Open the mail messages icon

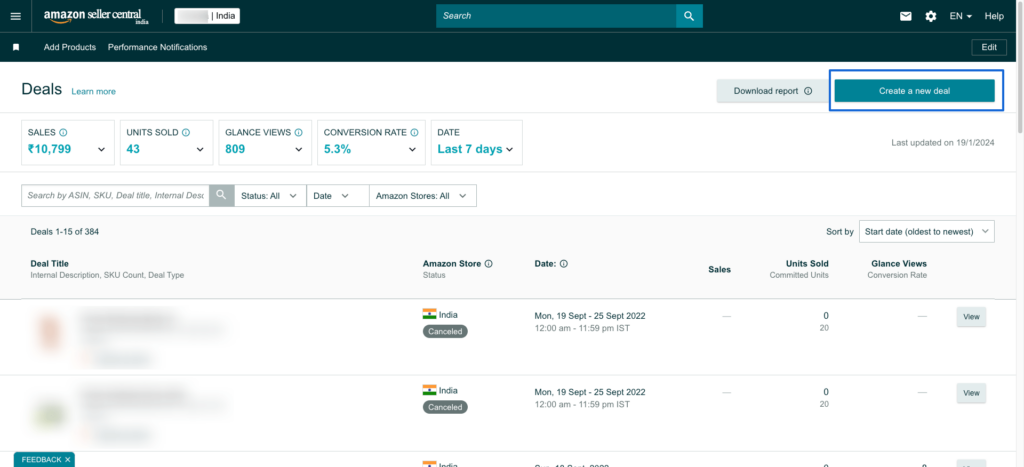906,16
